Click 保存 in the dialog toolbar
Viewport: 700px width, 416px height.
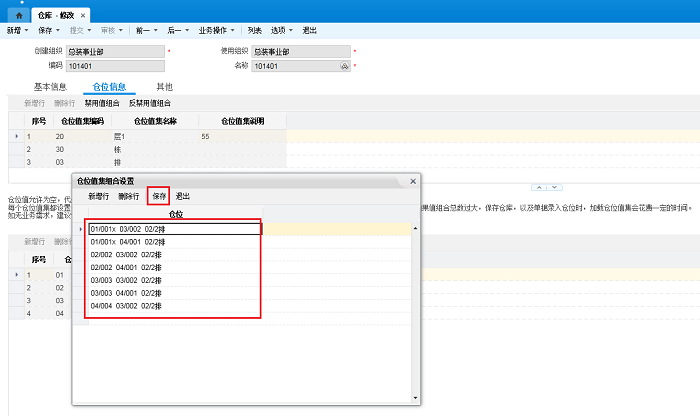tap(159, 196)
